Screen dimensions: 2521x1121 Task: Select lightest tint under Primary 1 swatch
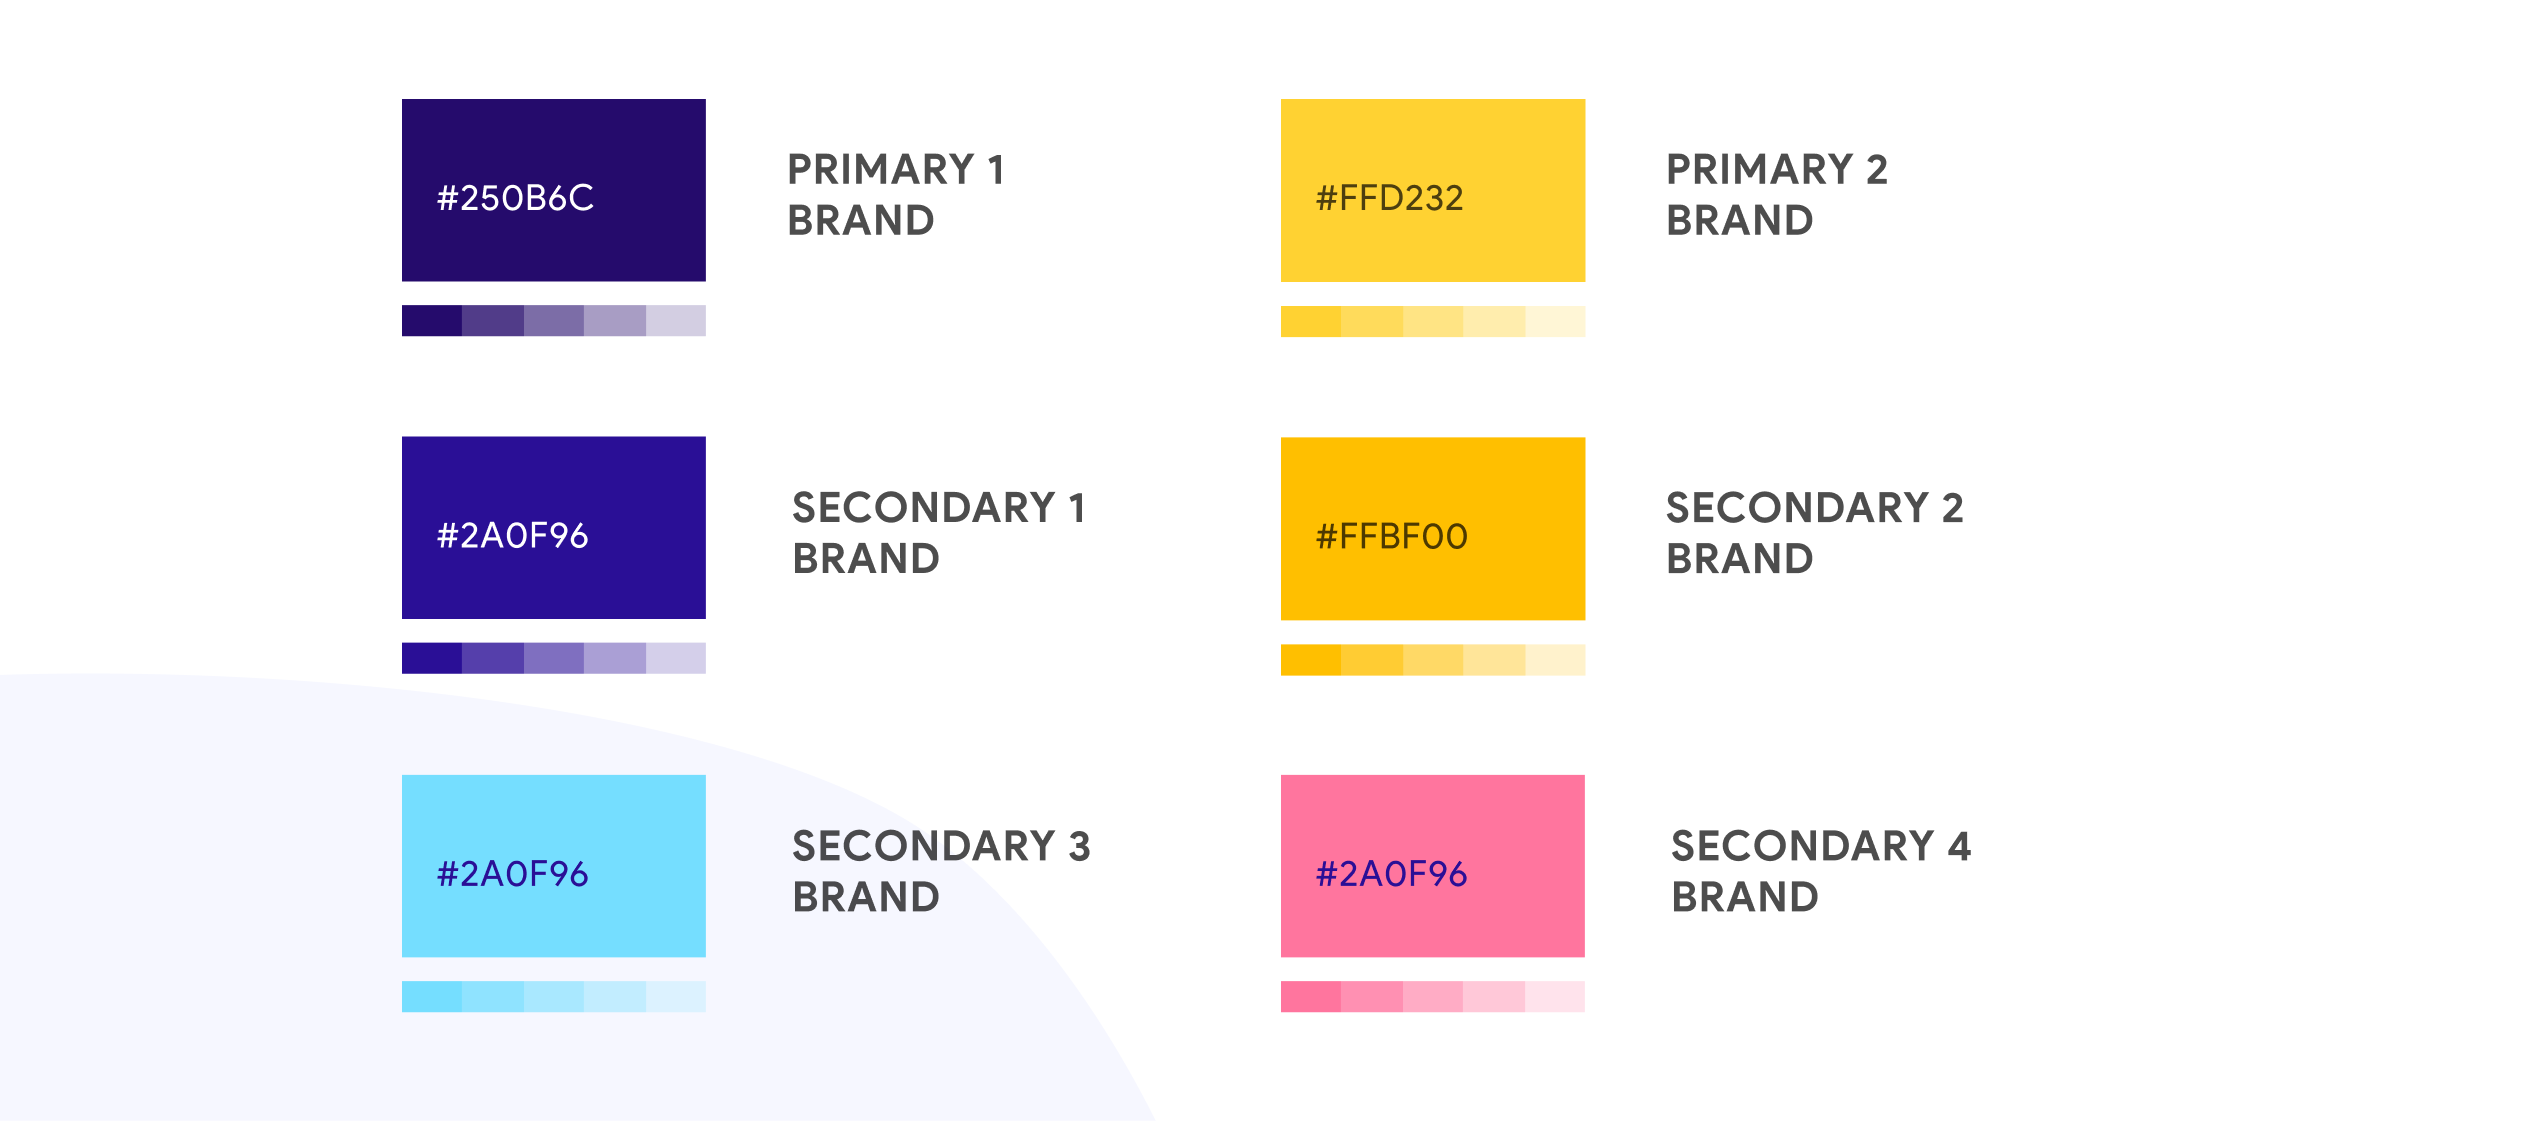[x=675, y=321]
